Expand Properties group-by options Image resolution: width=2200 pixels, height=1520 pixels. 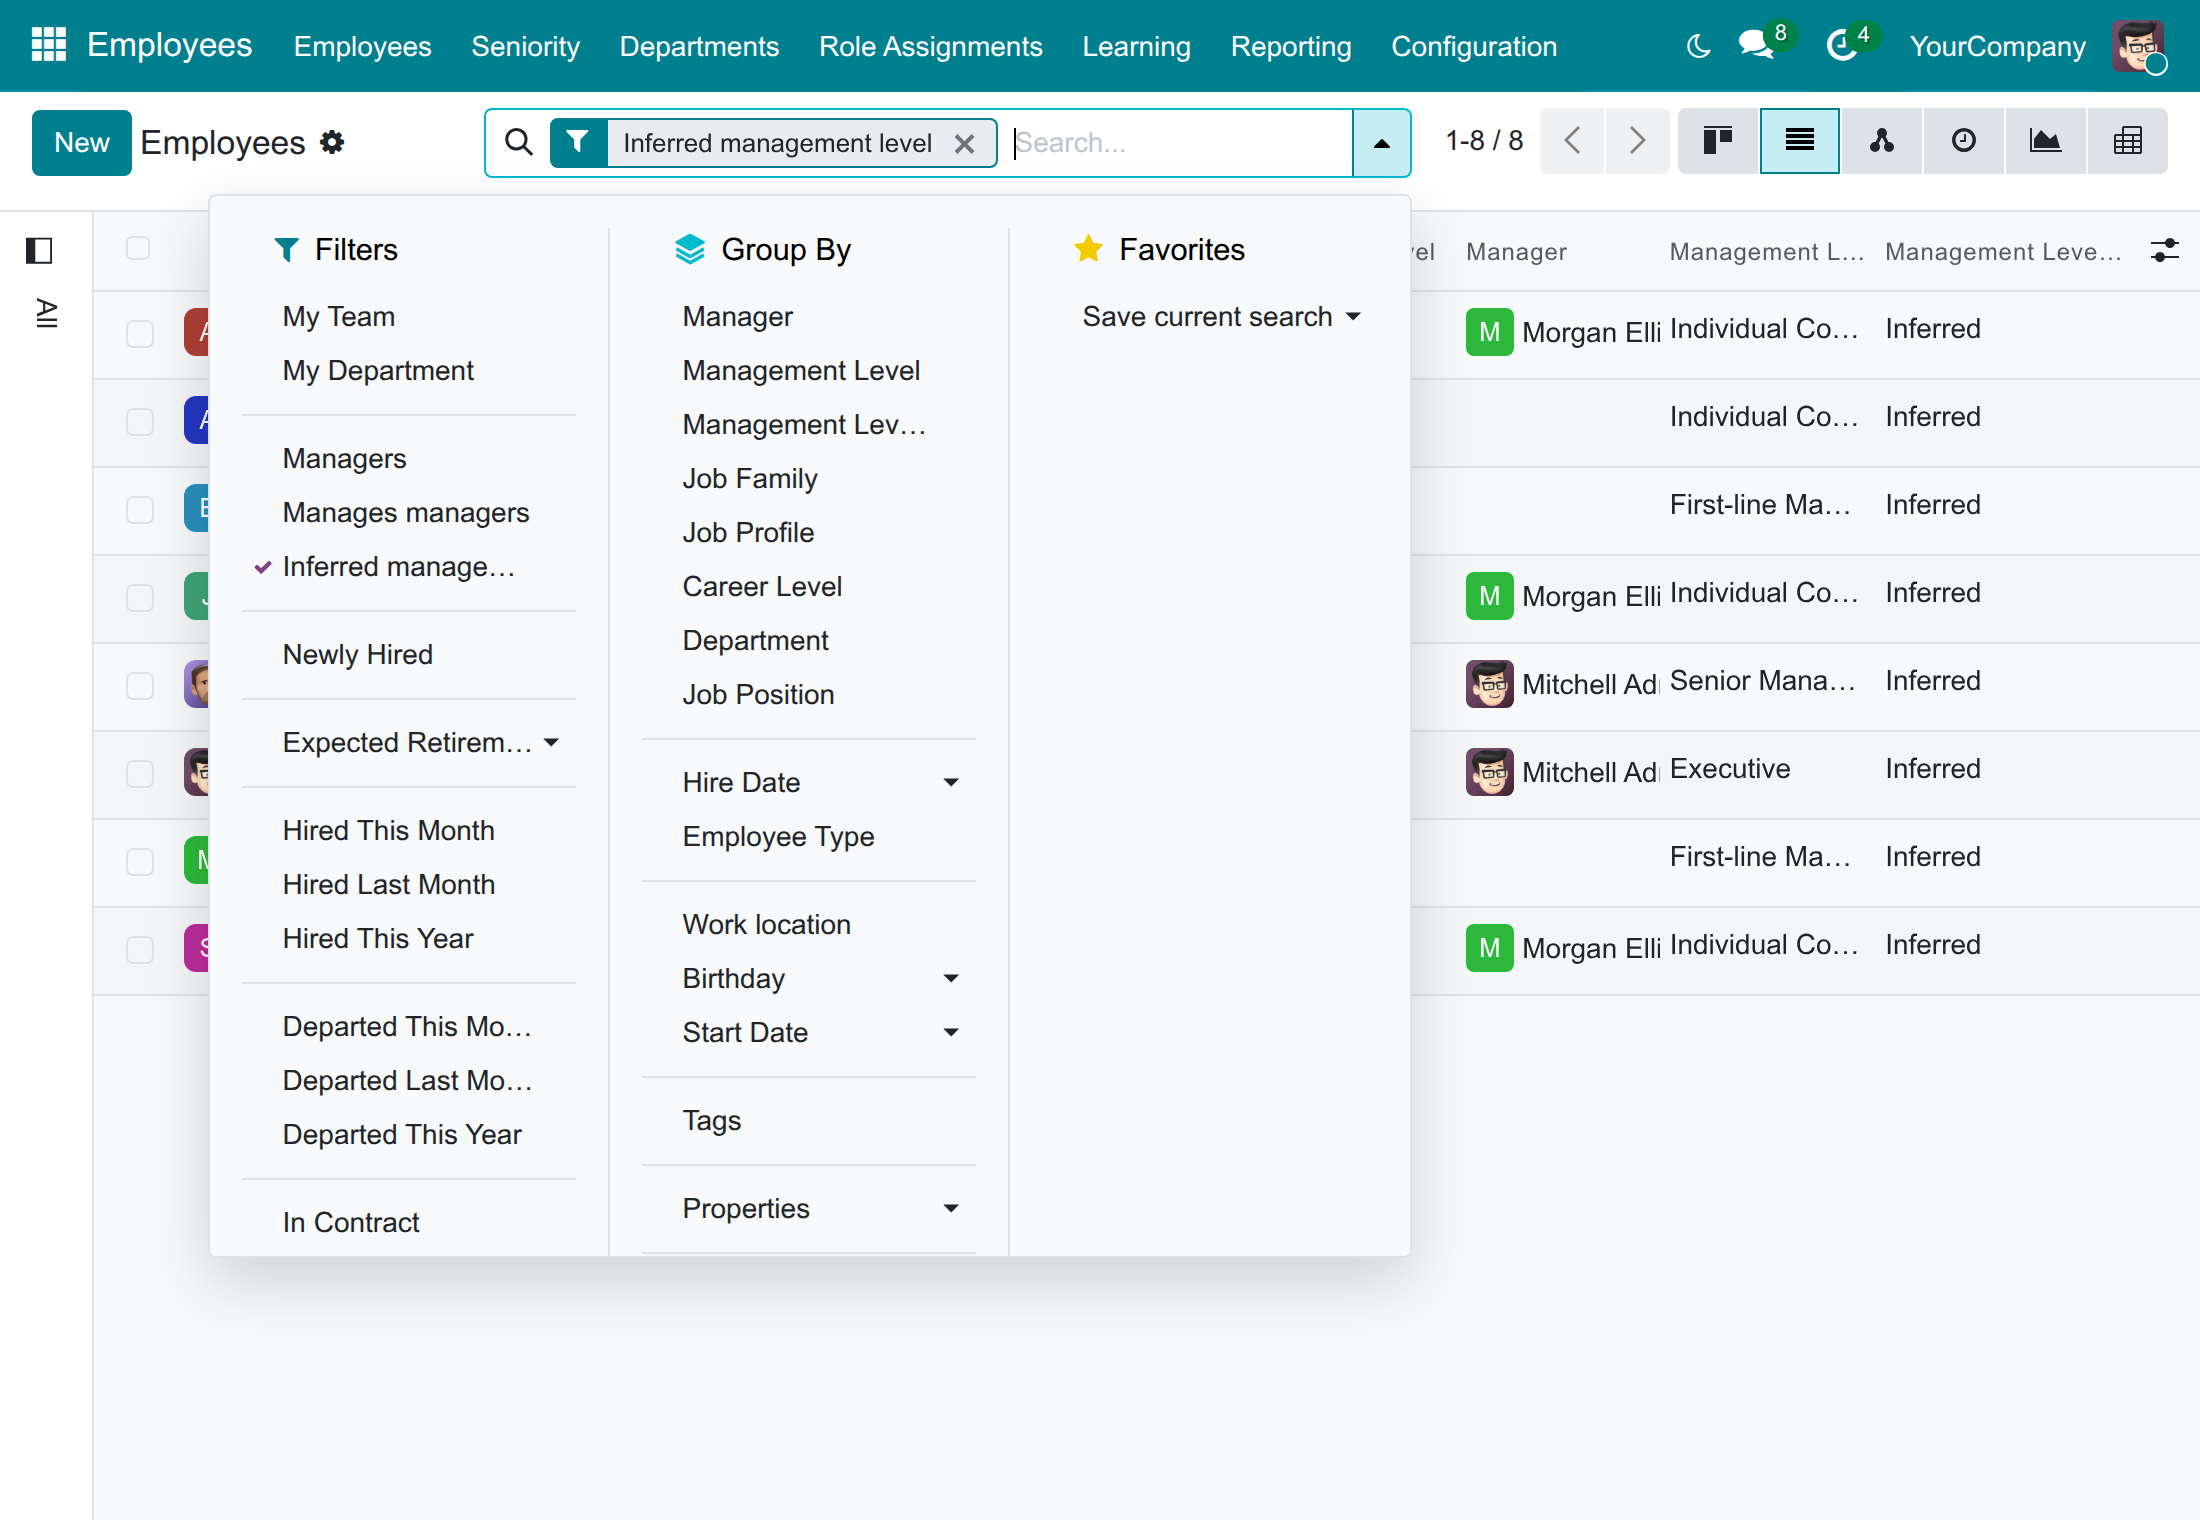coord(821,1209)
